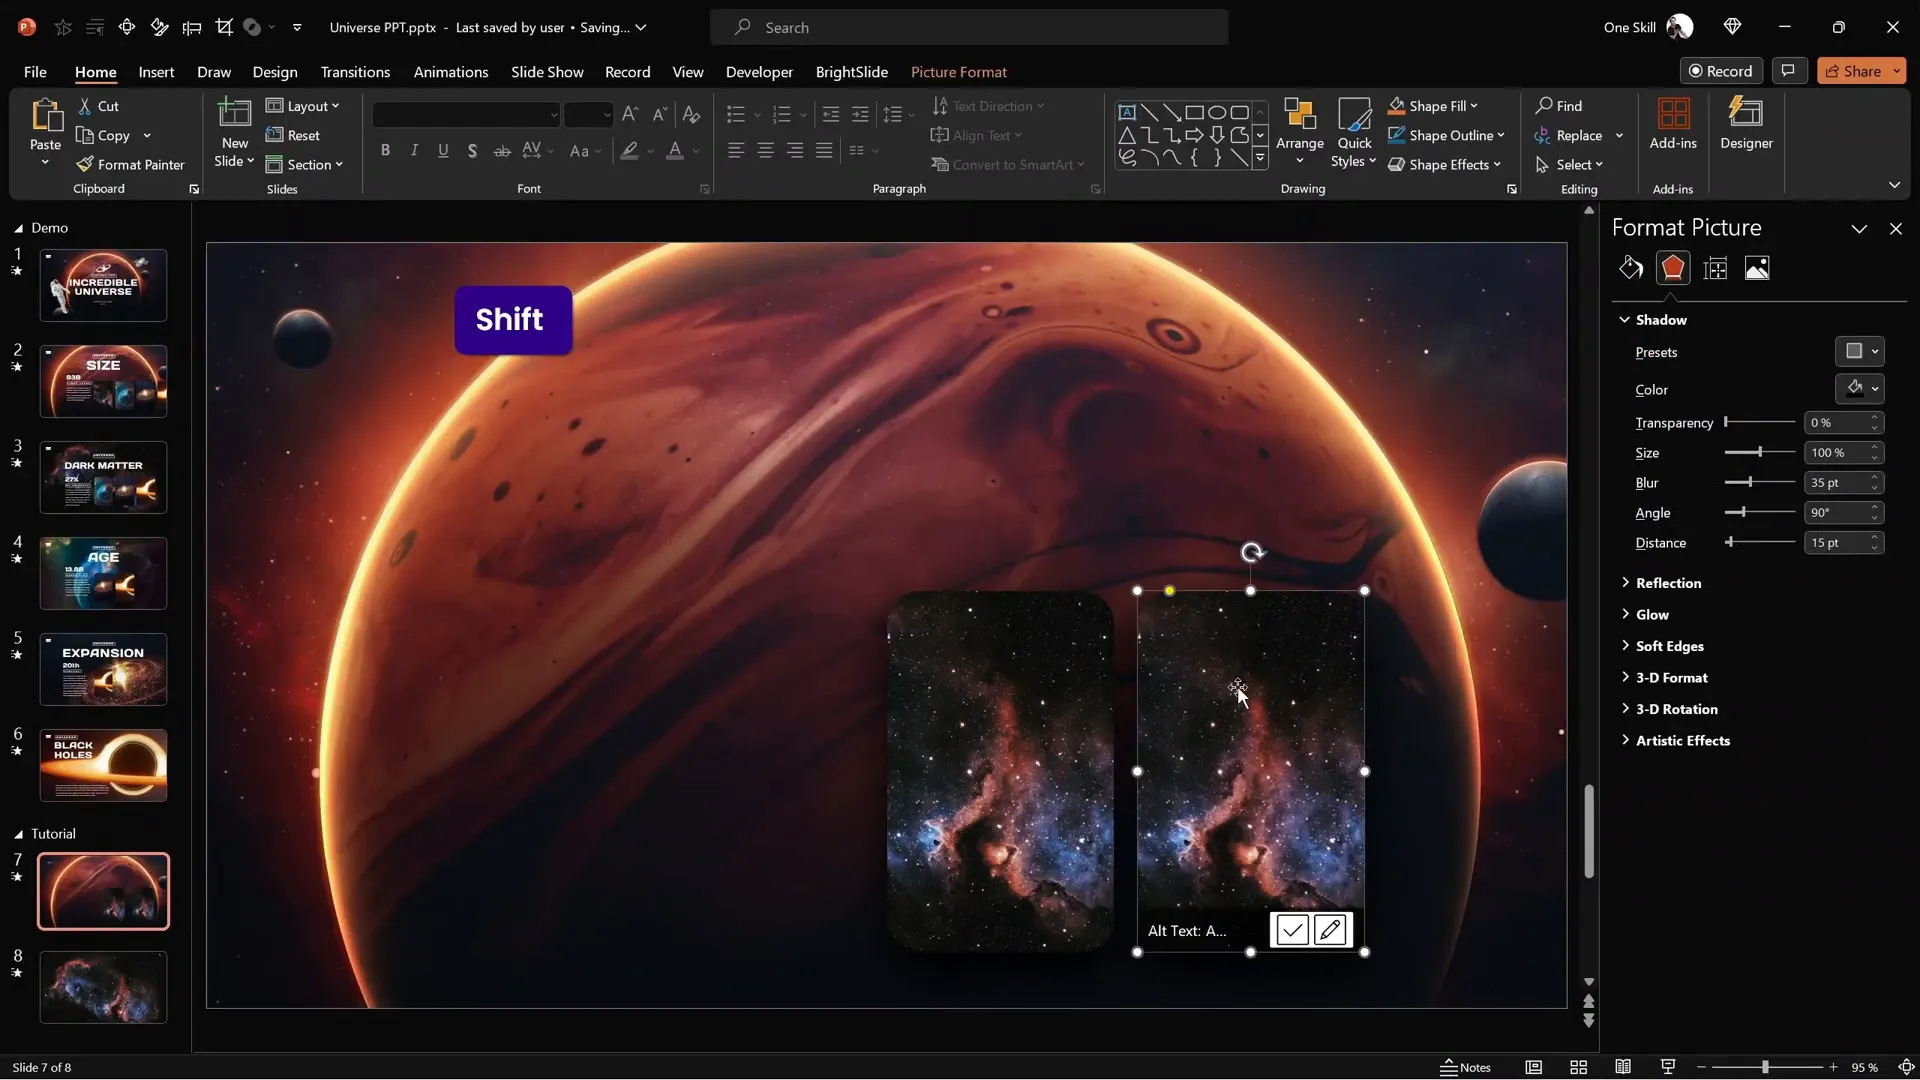Open the Fill & Line tab icon
1920x1080 pixels.
click(x=1631, y=268)
